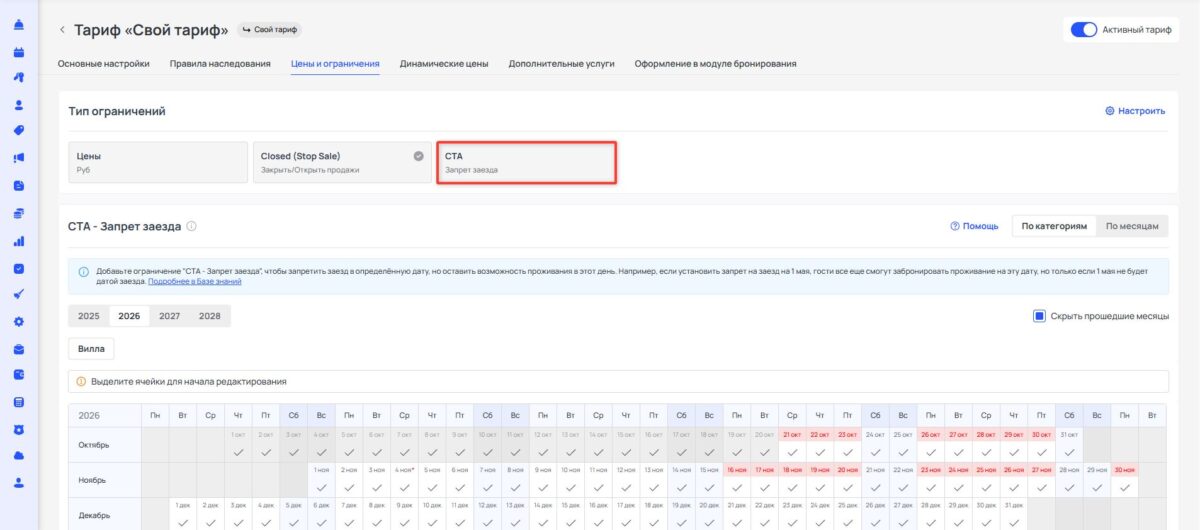Open the document icon in sidebar
This screenshot has height=530, width=1200.
click(19, 185)
